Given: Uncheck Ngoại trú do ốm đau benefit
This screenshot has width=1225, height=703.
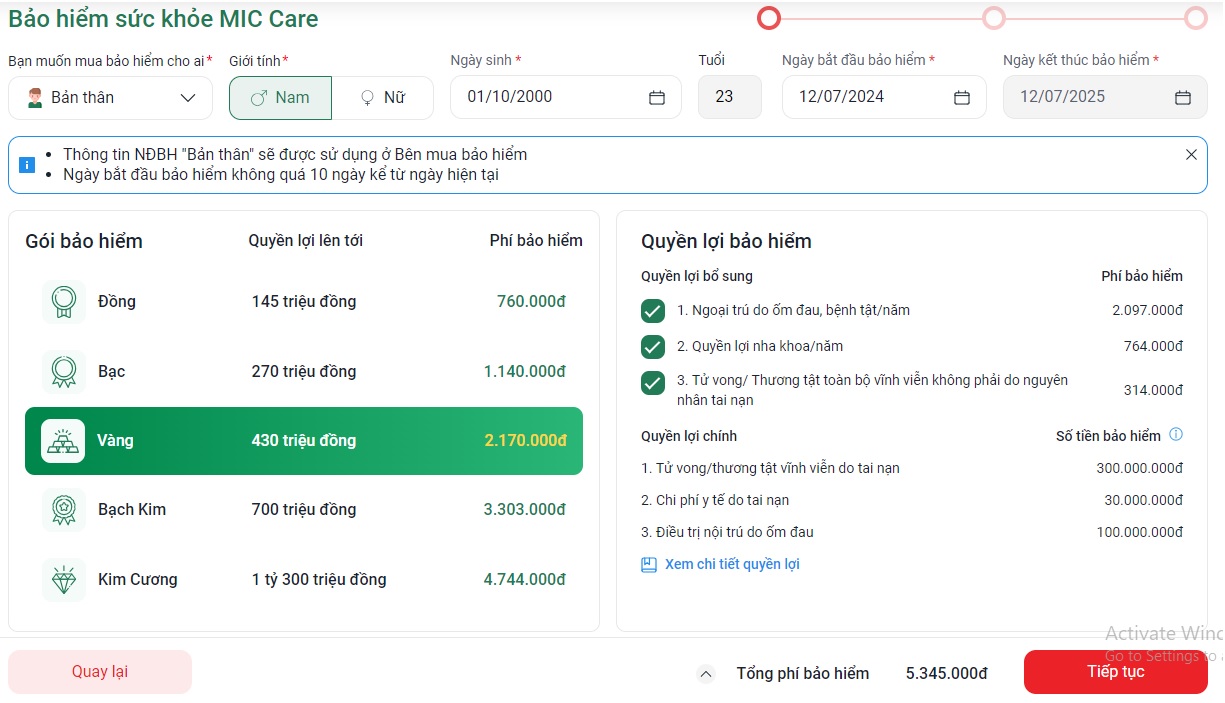Looking at the screenshot, I should 653,311.
